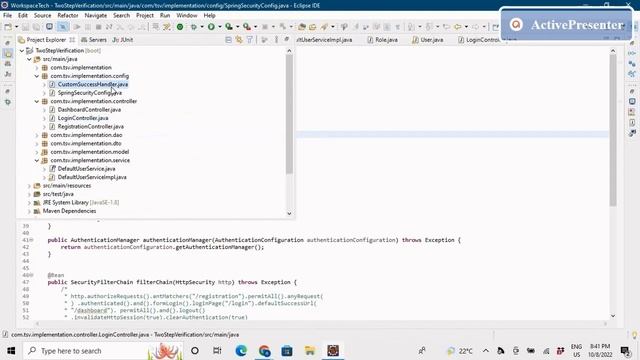This screenshot has width=640, height=360.
Task: Open Chrome from the taskbar
Action: pos(264,351)
